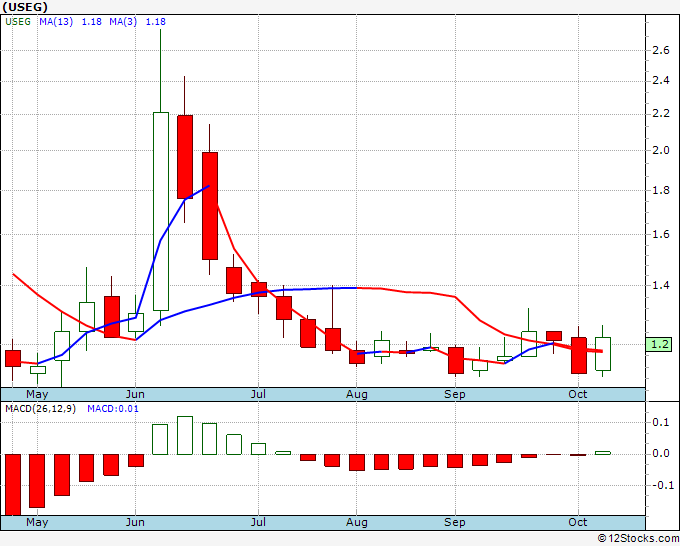
Task: Click the 1.6 price axis label
Action: click(661, 236)
